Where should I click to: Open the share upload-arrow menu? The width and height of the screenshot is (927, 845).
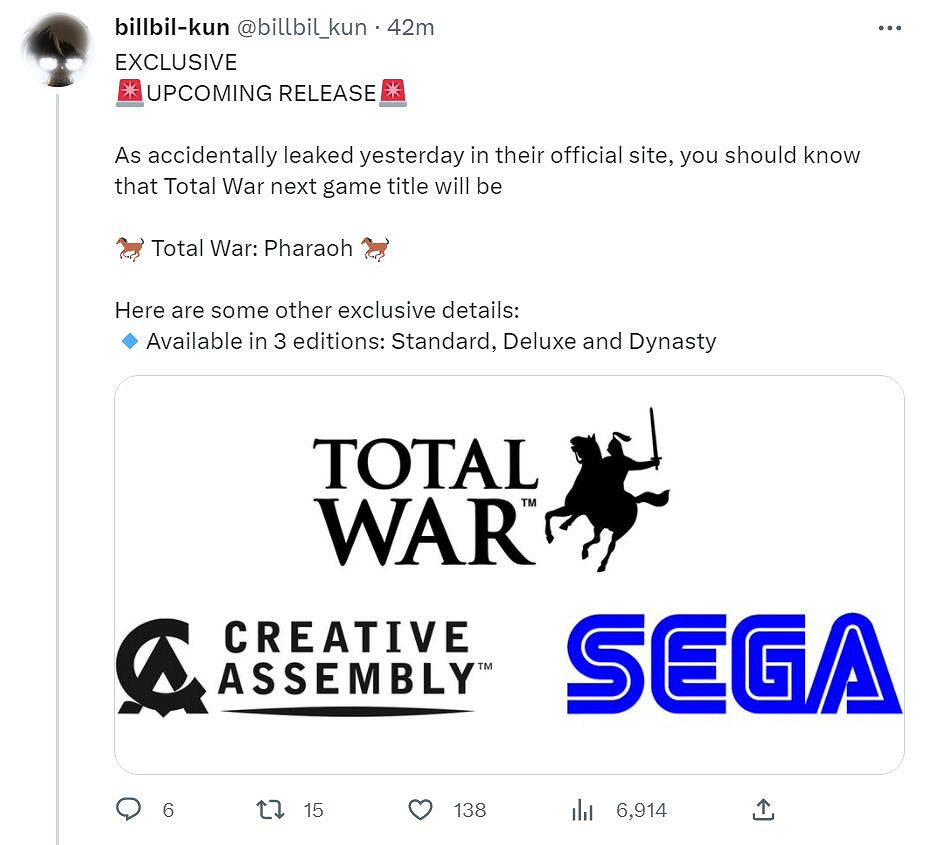point(762,809)
